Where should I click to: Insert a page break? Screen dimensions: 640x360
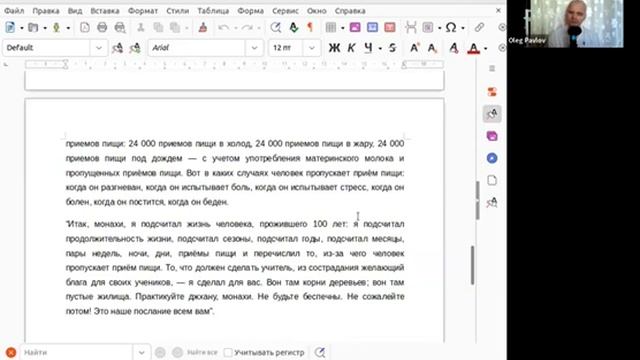coord(411,27)
